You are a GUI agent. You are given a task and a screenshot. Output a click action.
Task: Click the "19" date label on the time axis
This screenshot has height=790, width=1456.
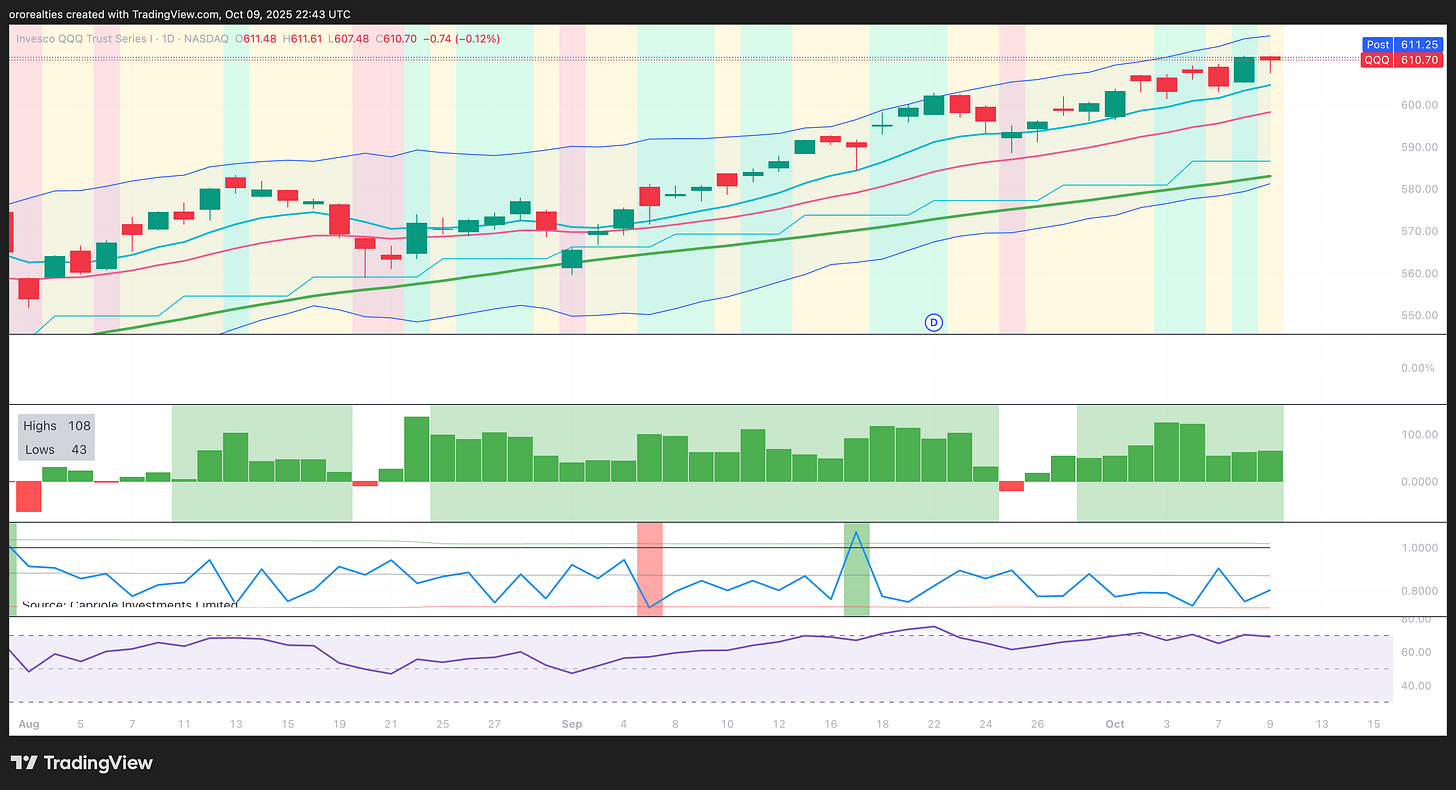pos(338,724)
